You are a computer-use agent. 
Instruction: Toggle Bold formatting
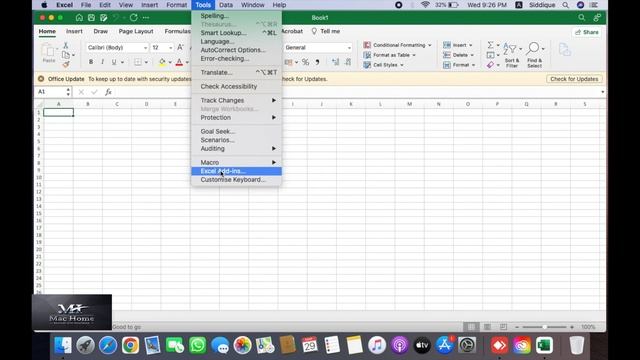pos(91,62)
